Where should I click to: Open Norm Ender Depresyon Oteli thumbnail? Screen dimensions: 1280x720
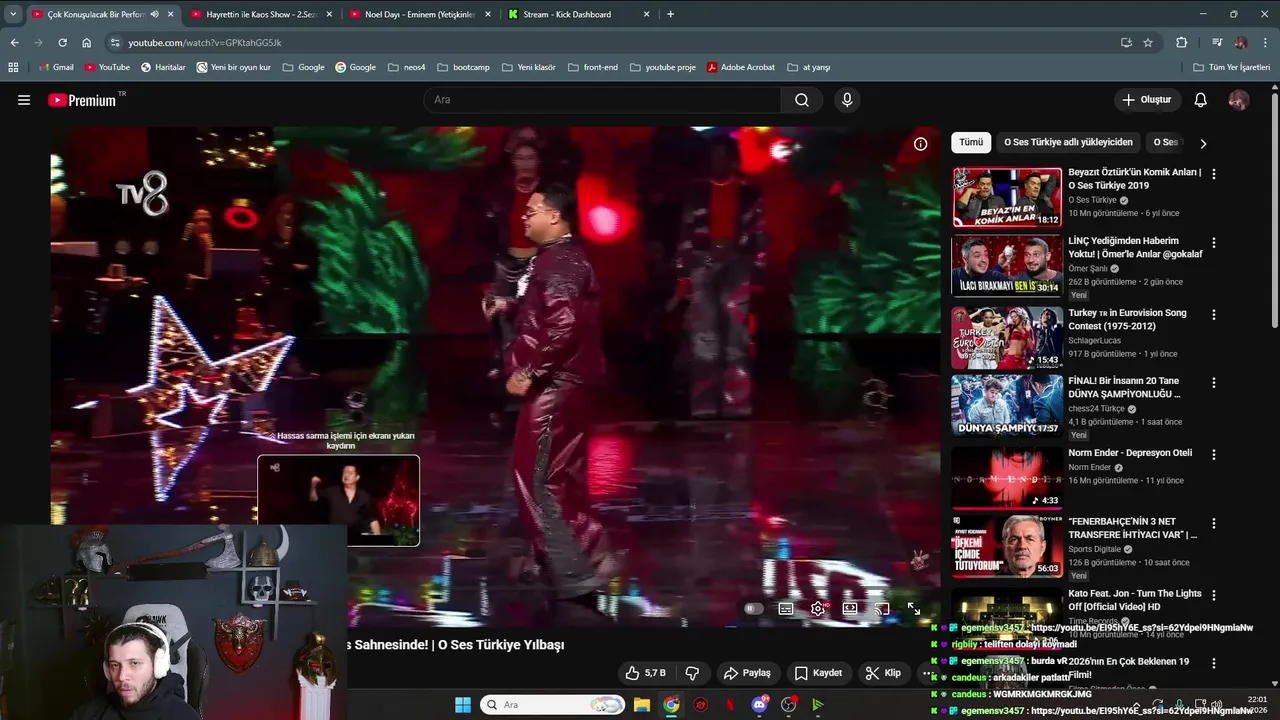pyautogui.click(x=1007, y=477)
